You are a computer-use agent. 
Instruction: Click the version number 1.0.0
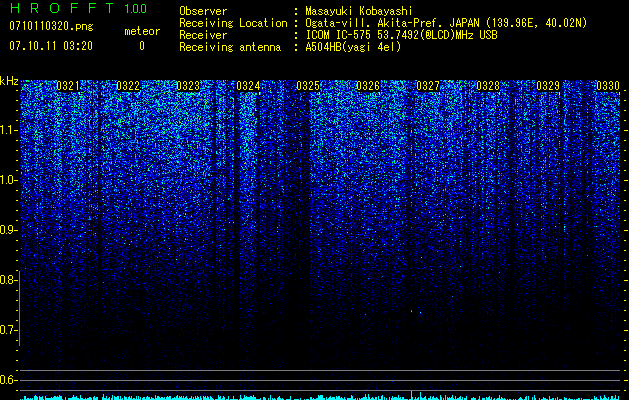(x=136, y=9)
